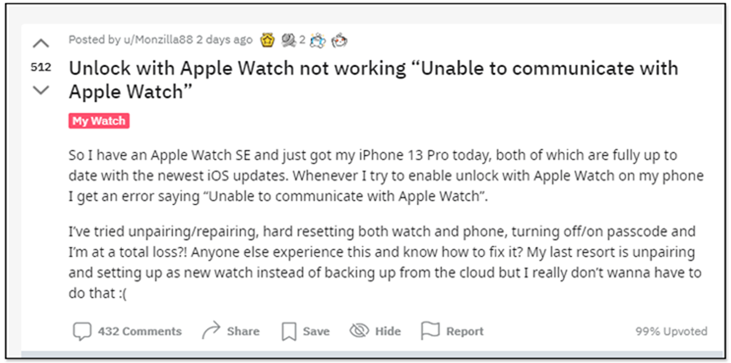The width and height of the screenshot is (731, 363).
Task: Click the gold star award badge
Action: pyautogui.click(x=268, y=41)
